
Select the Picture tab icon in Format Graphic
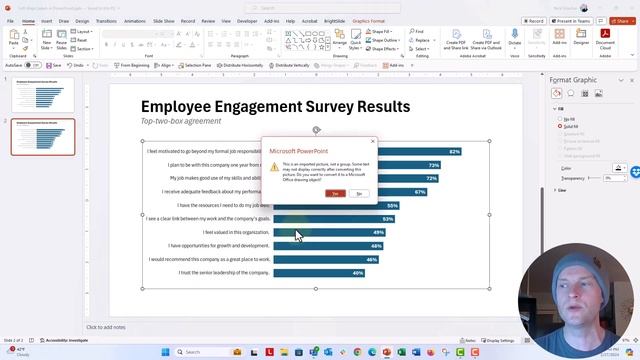click(x=599, y=93)
